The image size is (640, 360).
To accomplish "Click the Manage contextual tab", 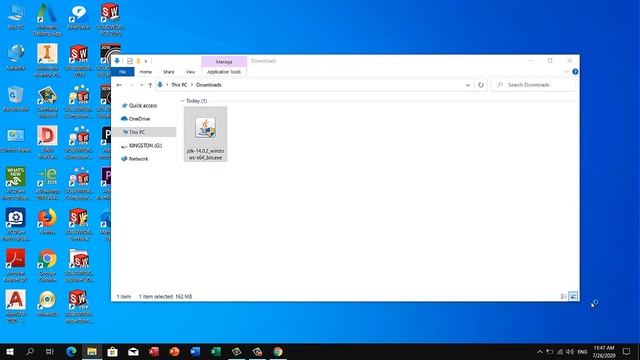I will point(224,62).
